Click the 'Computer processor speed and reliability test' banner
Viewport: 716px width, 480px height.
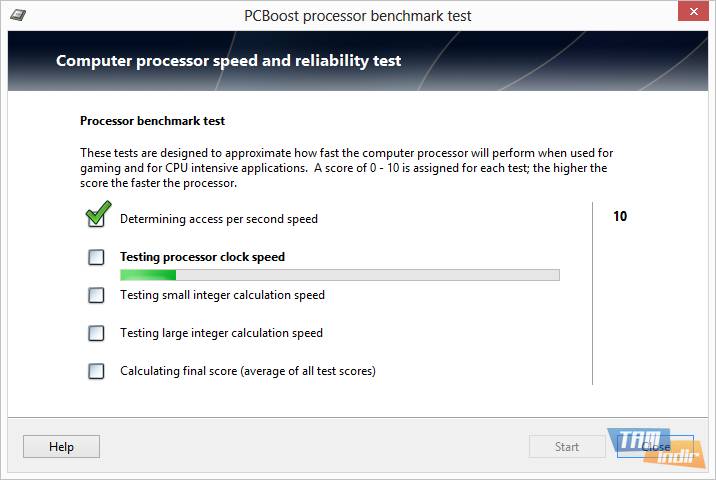(228, 61)
